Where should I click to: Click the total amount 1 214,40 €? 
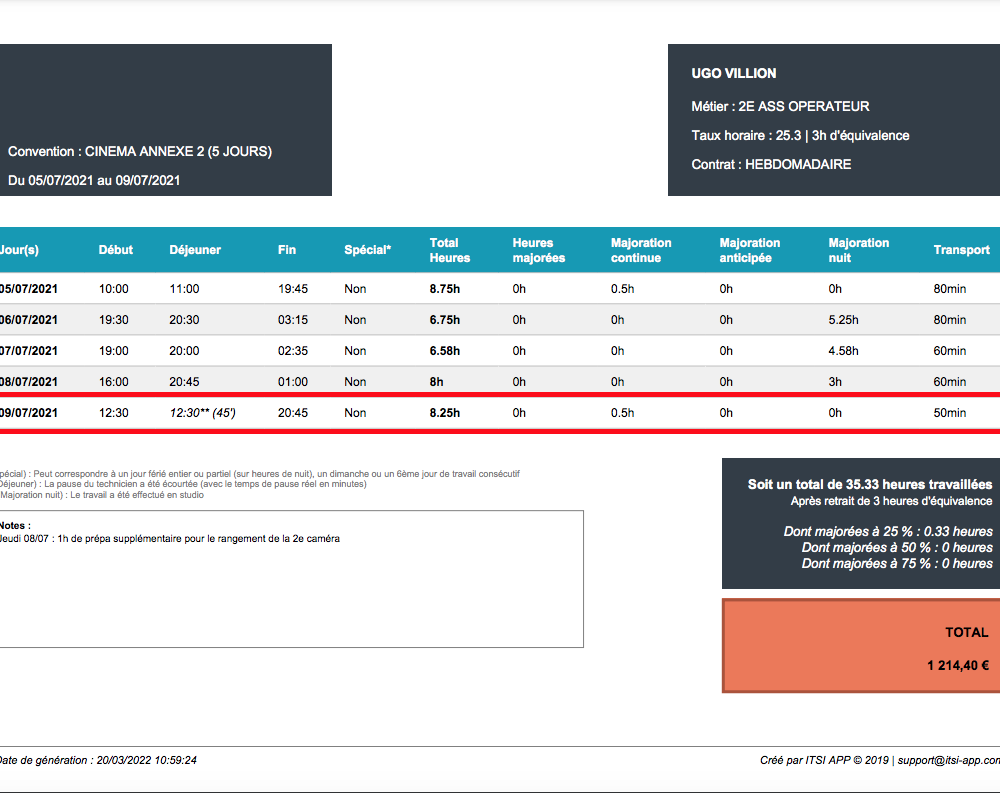pos(958,665)
